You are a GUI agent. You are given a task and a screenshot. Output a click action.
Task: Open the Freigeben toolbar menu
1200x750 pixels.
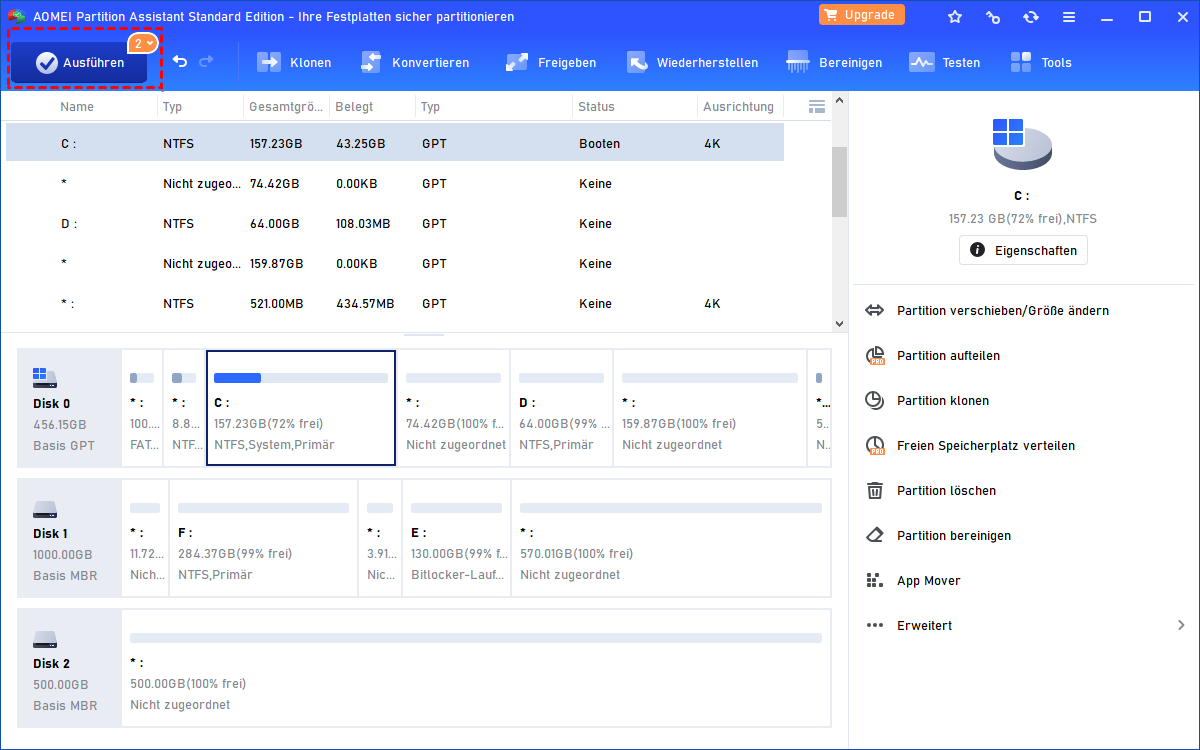(x=550, y=62)
